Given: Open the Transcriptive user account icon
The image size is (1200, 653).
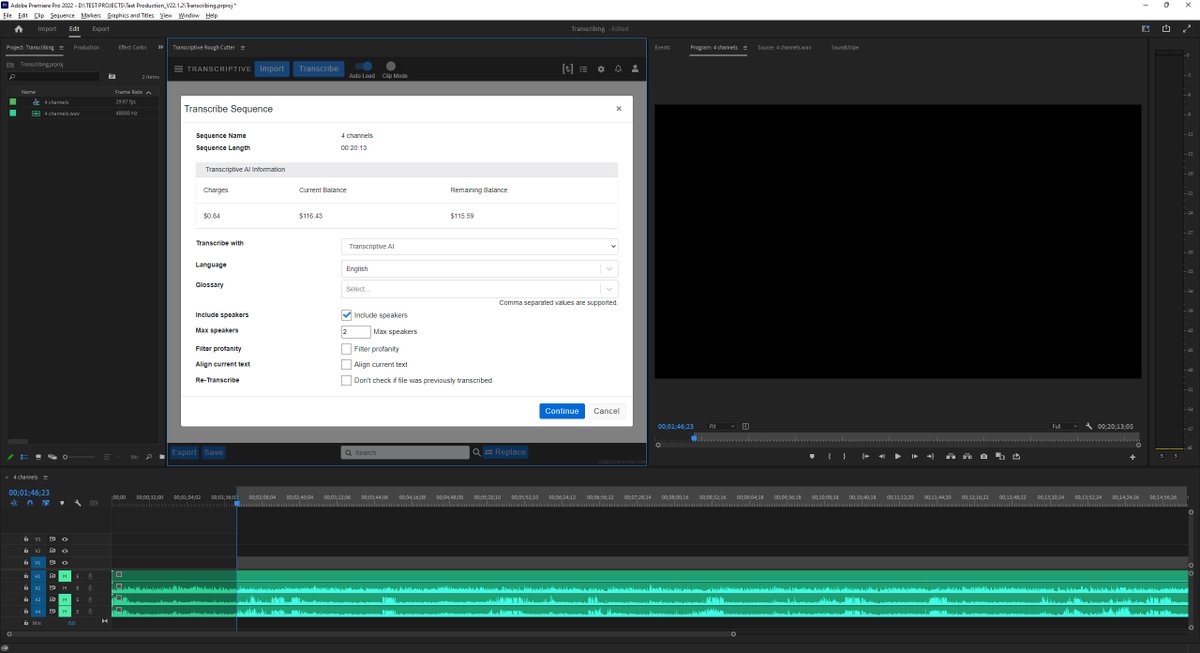Looking at the screenshot, I should (x=634, y=69).
